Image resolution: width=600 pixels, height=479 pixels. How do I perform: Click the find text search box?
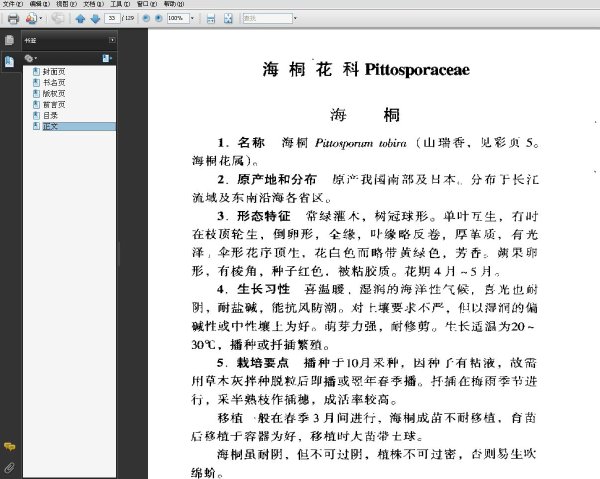[x=268, y=18]
